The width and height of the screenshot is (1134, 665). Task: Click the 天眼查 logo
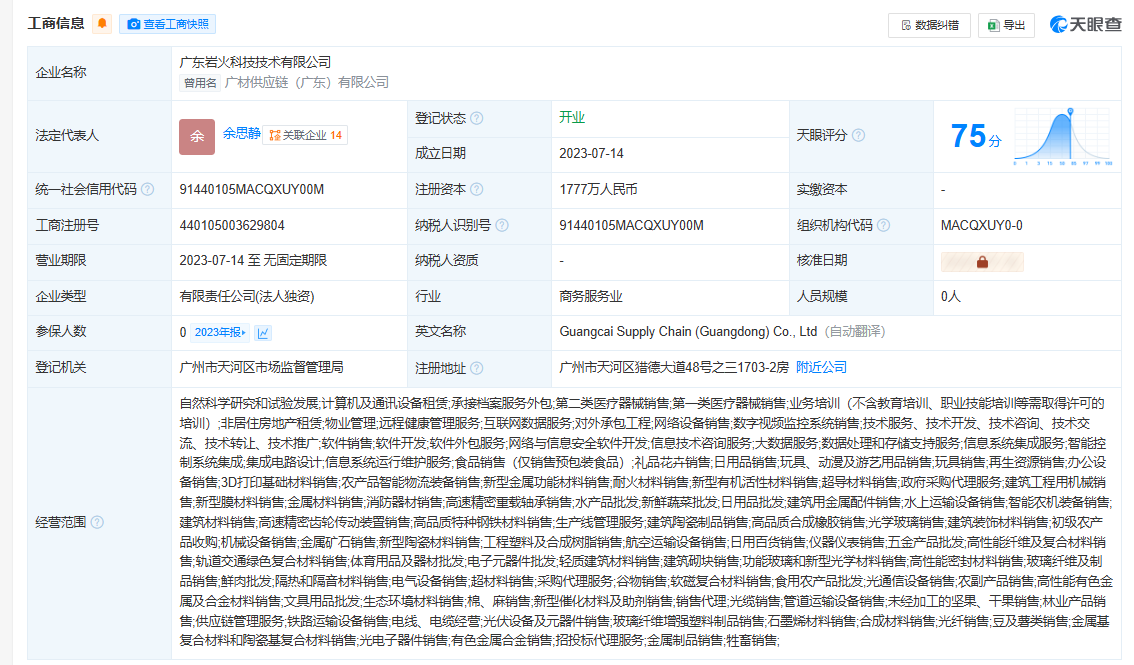pos(1085,25)
